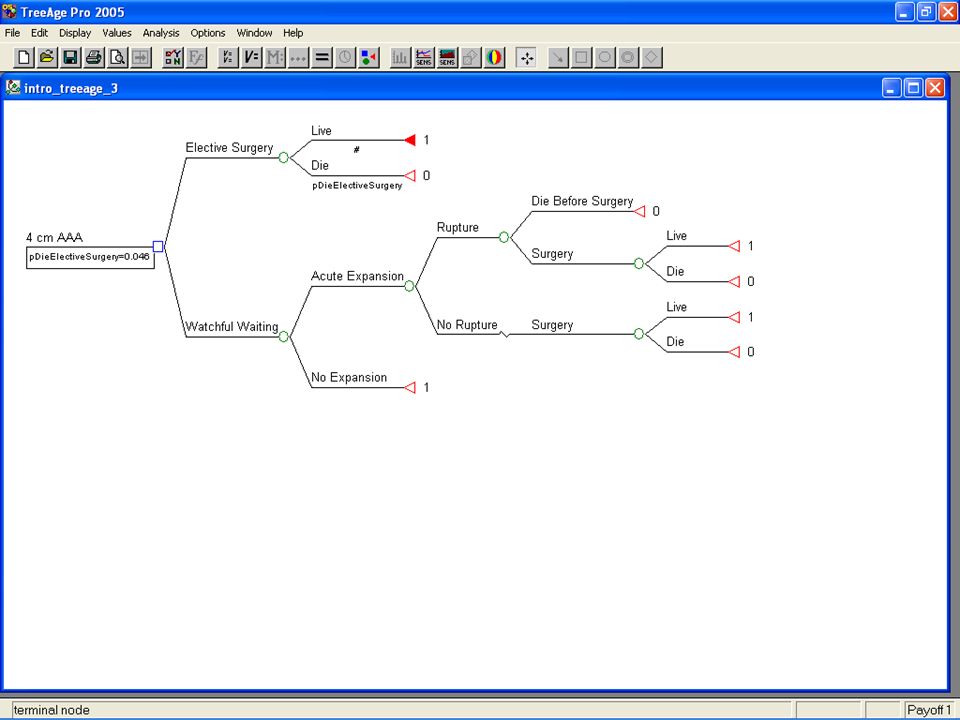Open the Window menu
Image resolution: width=960 pixels, height=720 pixels.
click(x=254, y=33)
